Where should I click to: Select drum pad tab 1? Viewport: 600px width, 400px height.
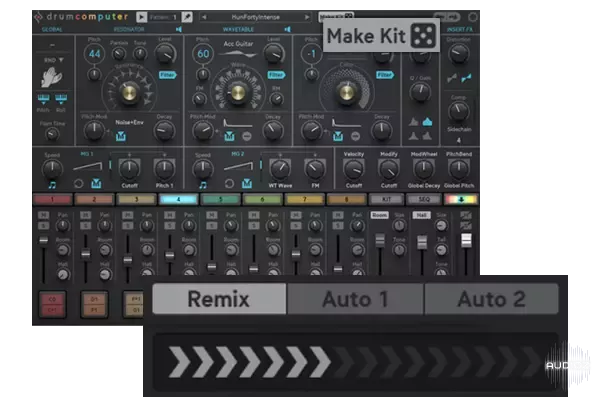click(x=52, y=199)
